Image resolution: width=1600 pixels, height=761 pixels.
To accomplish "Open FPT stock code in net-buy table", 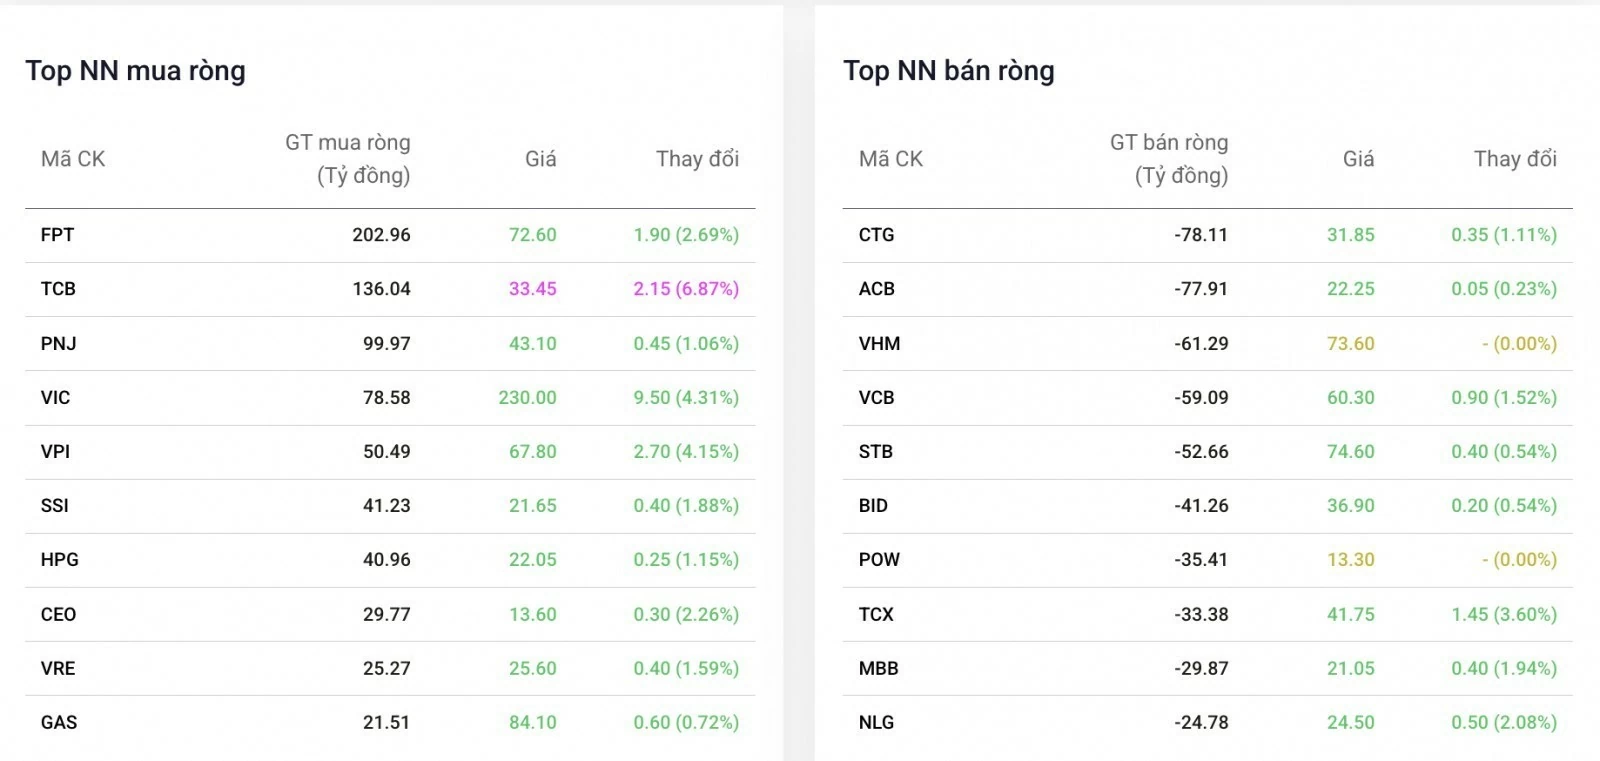I will coord(57,235).
